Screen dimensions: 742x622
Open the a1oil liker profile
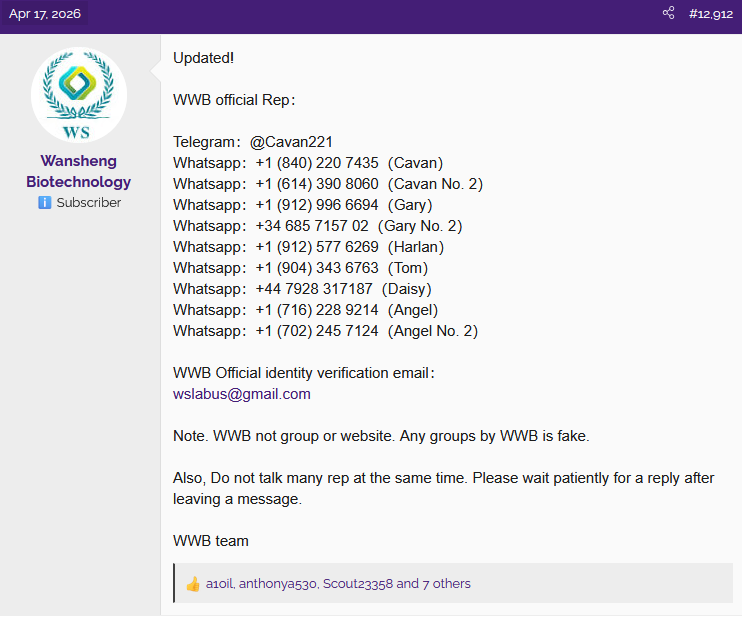pos(220,584)
